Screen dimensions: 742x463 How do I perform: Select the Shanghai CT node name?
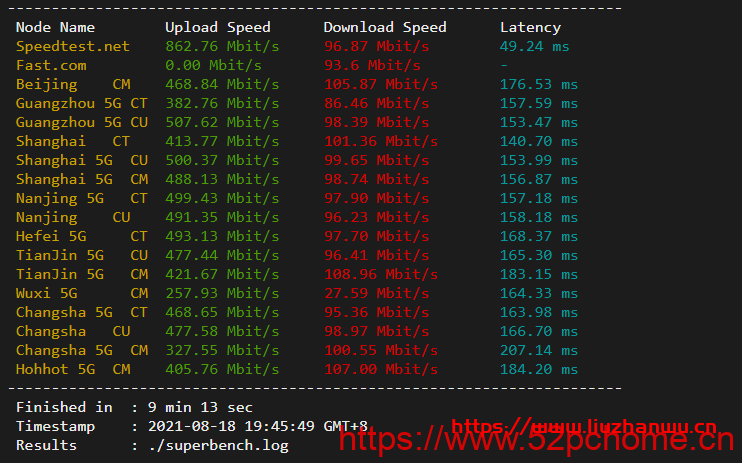click(73, 141)
